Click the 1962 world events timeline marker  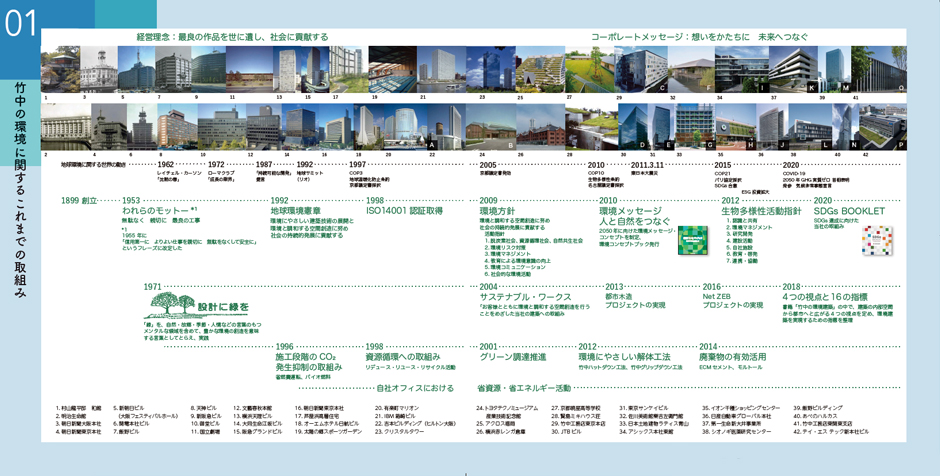pos(165,164)
